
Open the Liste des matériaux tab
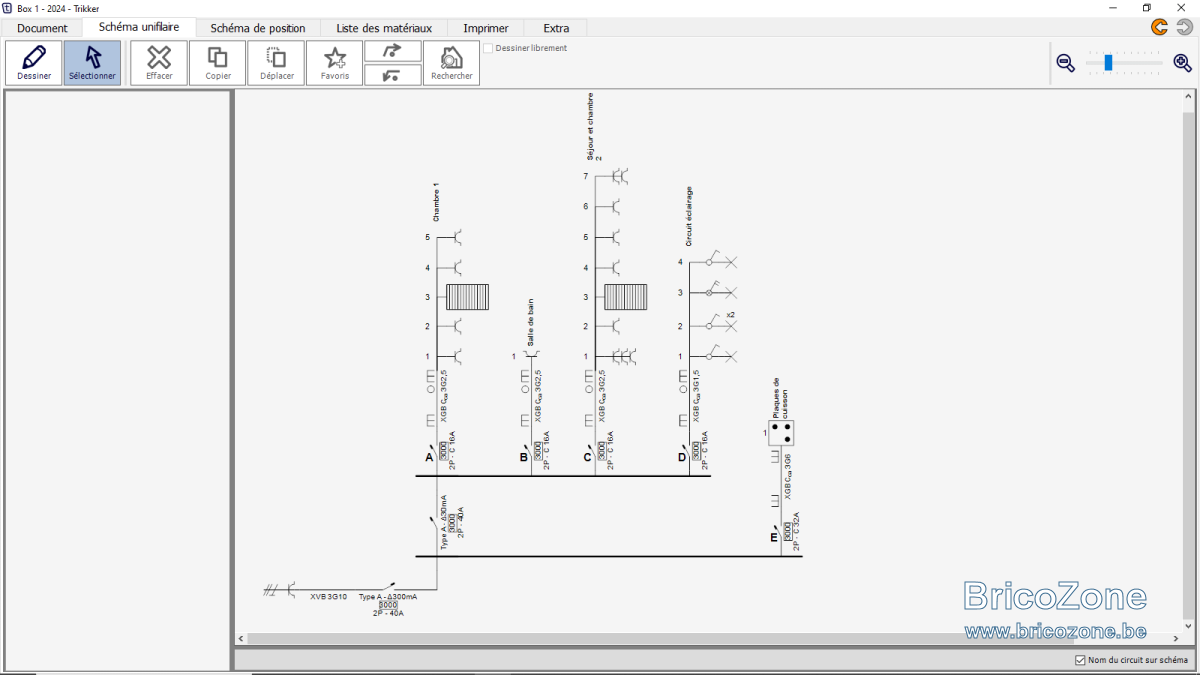[x=384, y=28]
